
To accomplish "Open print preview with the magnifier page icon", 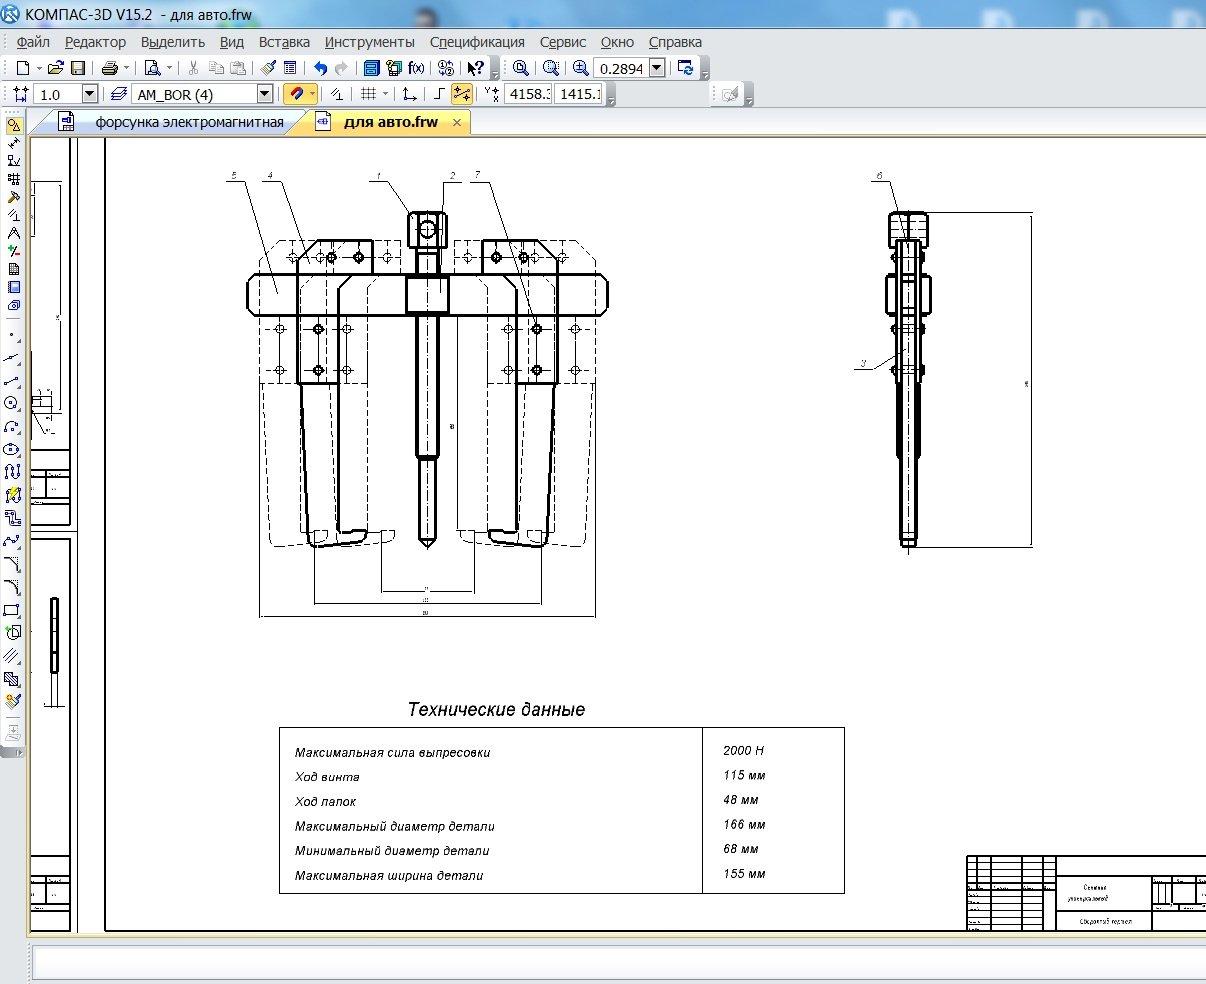I will point(152,68).
